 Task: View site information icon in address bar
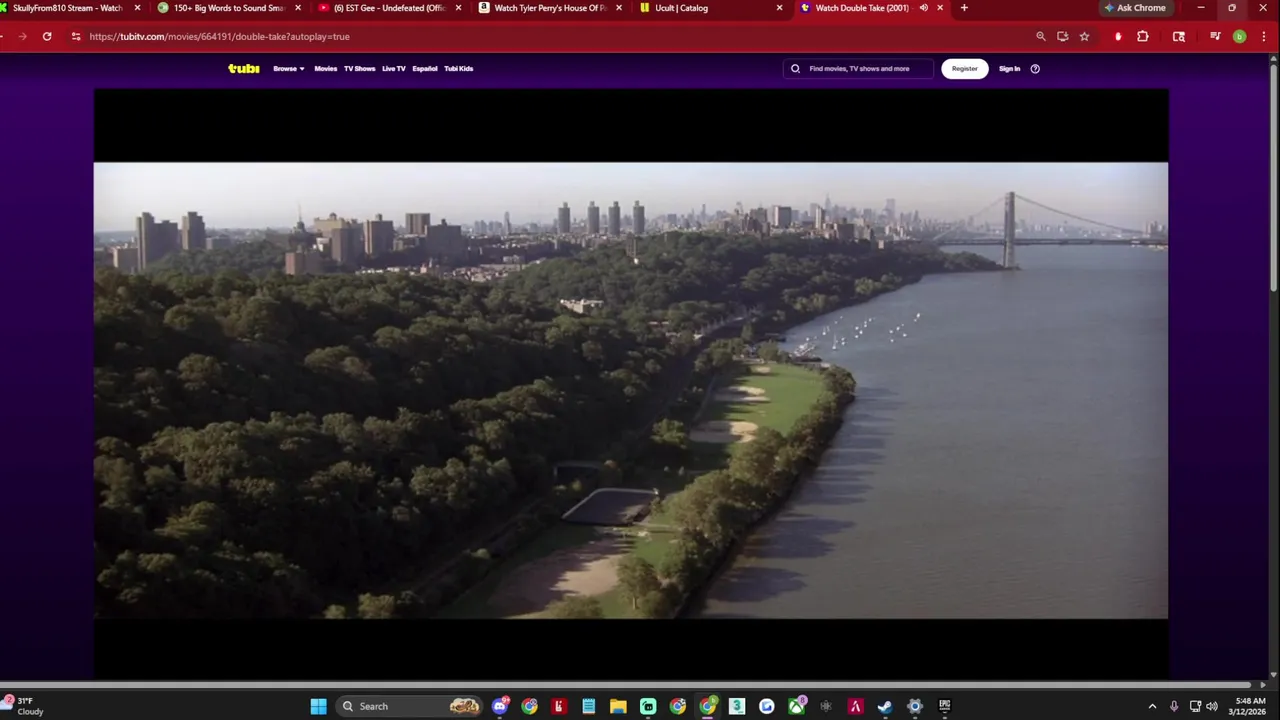pyautogui.click(x=76, y=36)
